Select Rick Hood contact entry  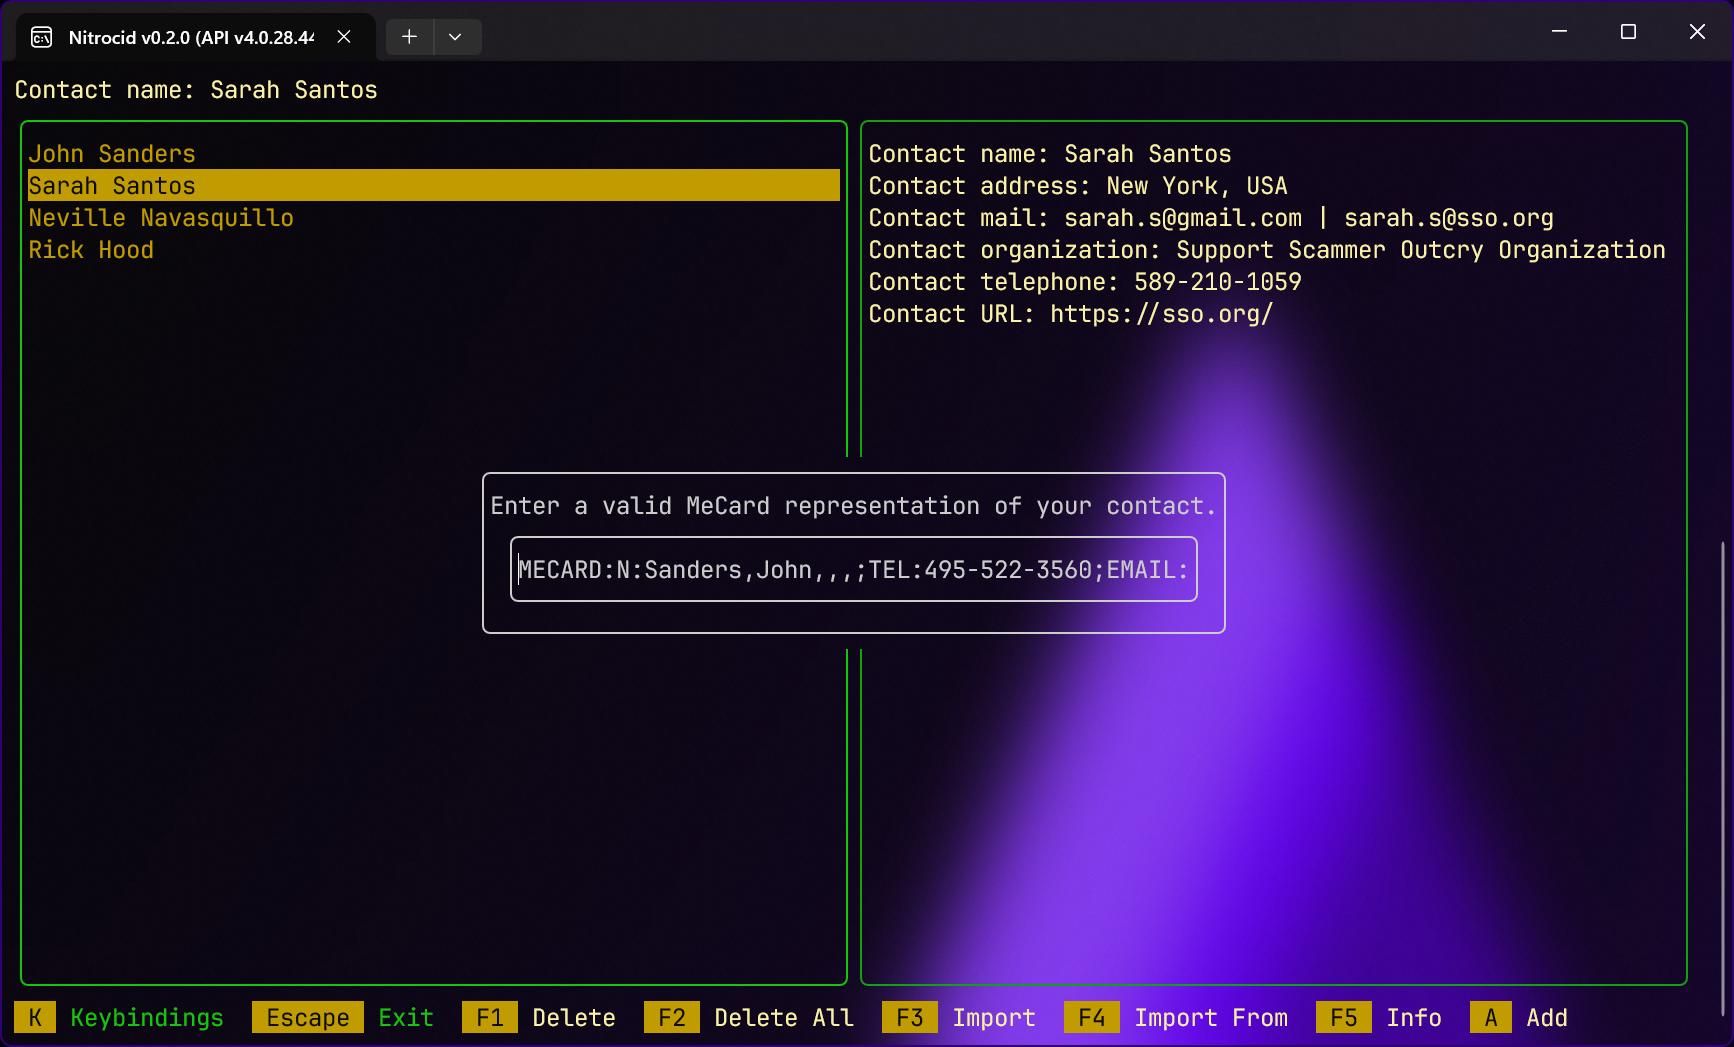tap(91, 250)
